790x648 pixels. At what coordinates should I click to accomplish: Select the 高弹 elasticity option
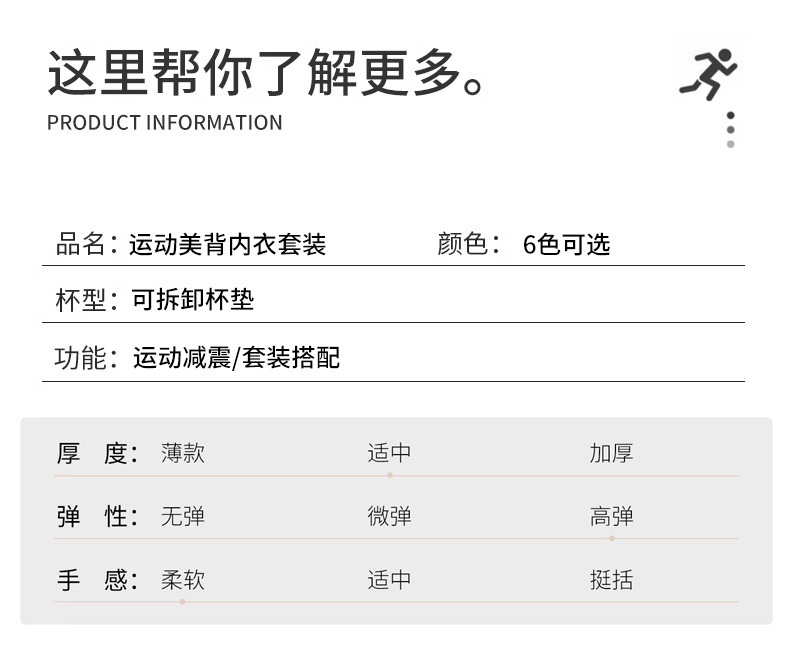click(x=611, y=517)
